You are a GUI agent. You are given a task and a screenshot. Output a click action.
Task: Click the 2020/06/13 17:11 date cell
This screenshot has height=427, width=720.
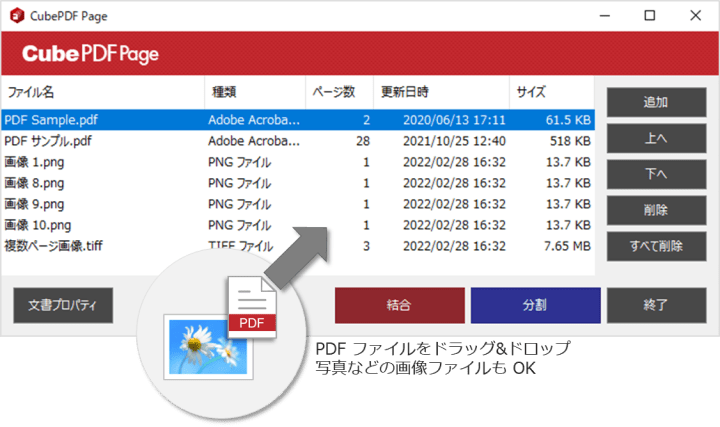454,120
